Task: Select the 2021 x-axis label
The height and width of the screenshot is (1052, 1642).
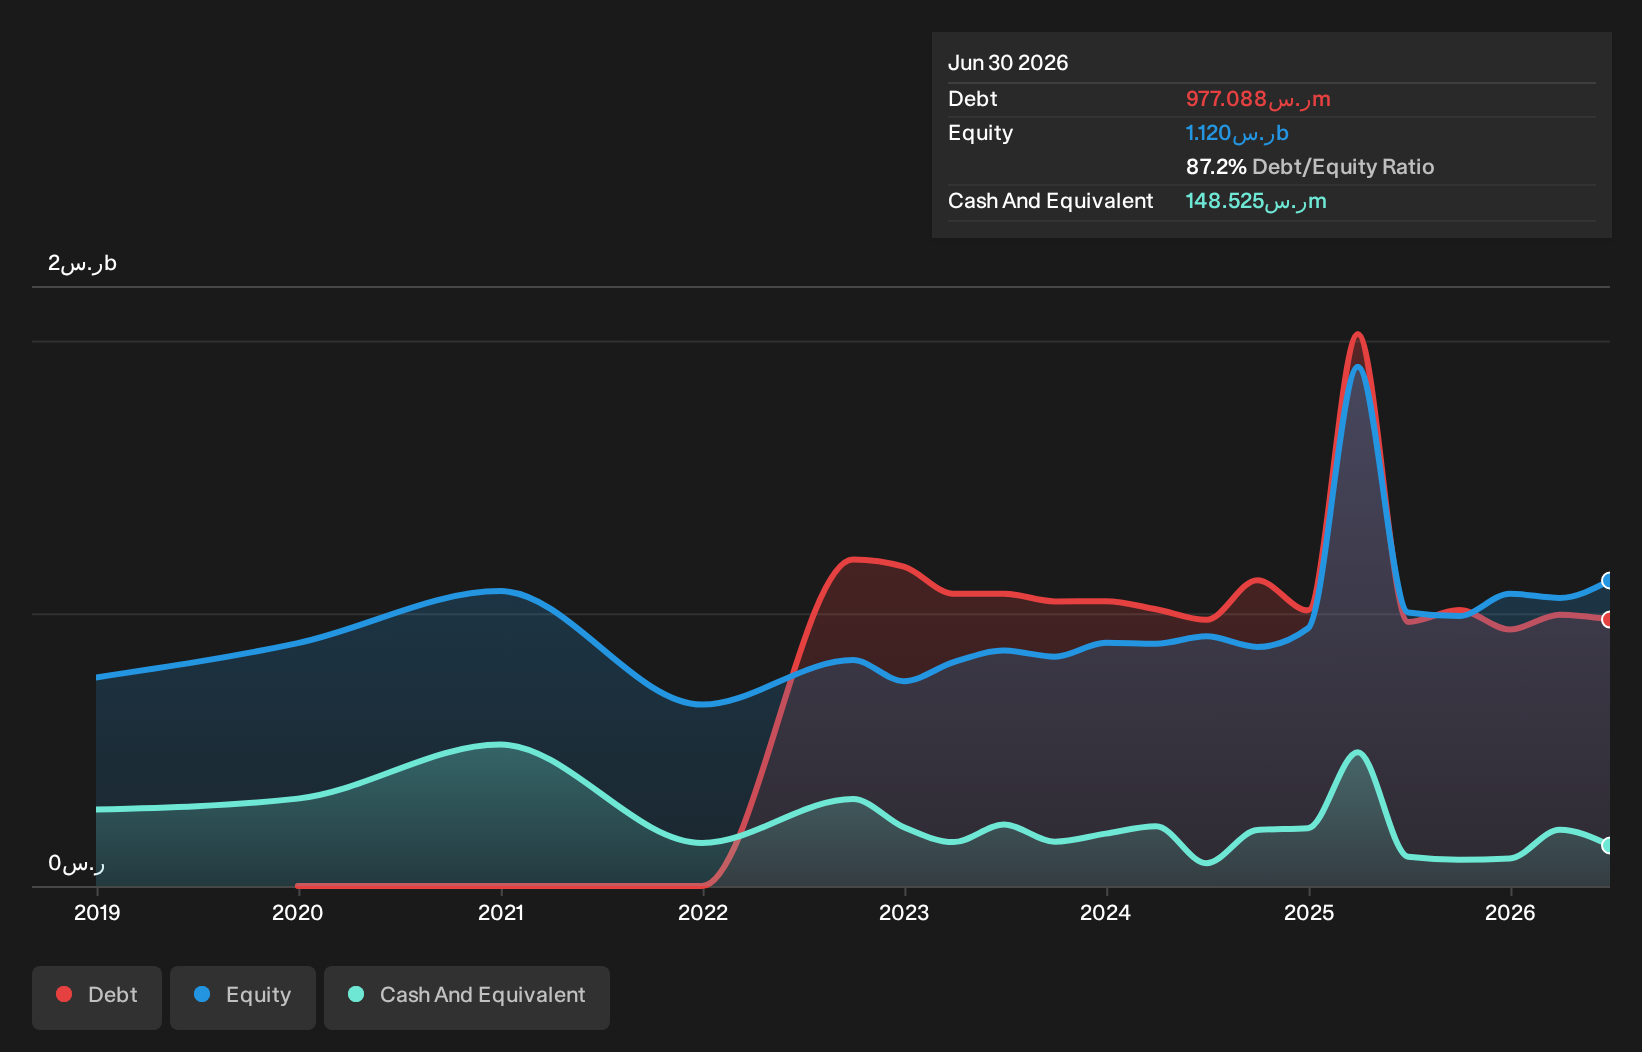Action: pos(501,912)
